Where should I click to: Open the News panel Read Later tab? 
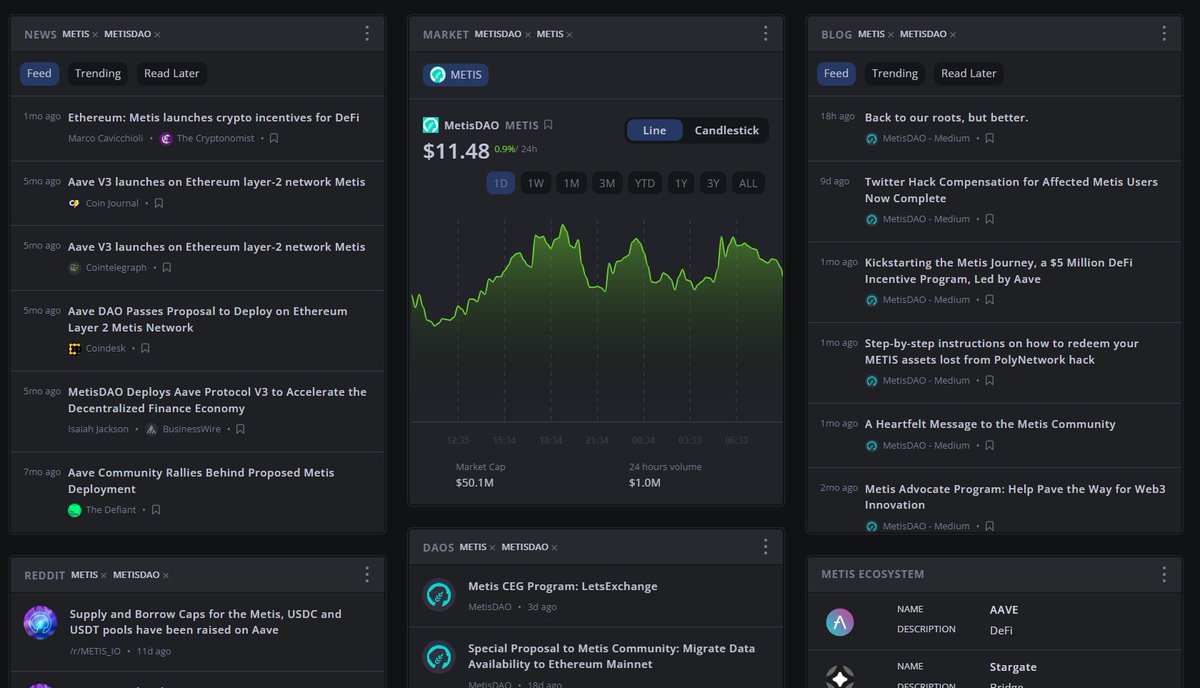172,74
